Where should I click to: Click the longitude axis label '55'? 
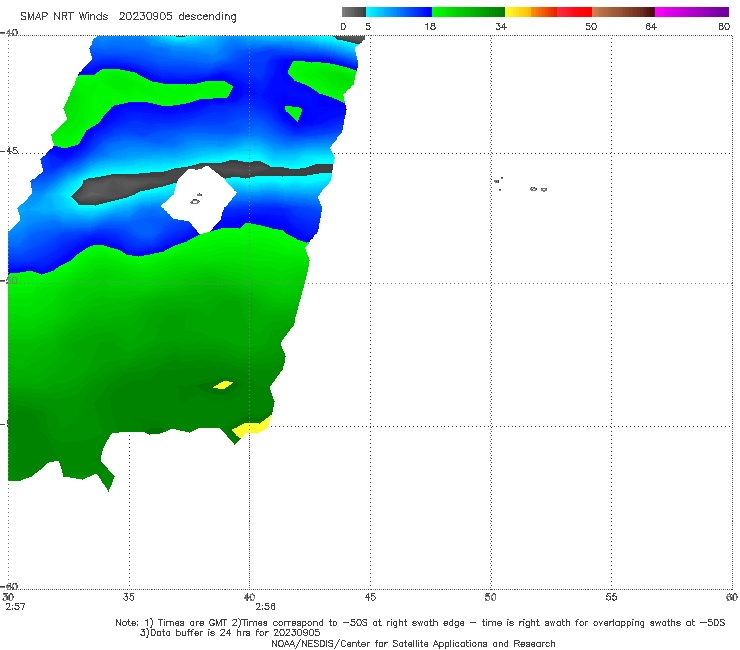click(x=611, y=597)
